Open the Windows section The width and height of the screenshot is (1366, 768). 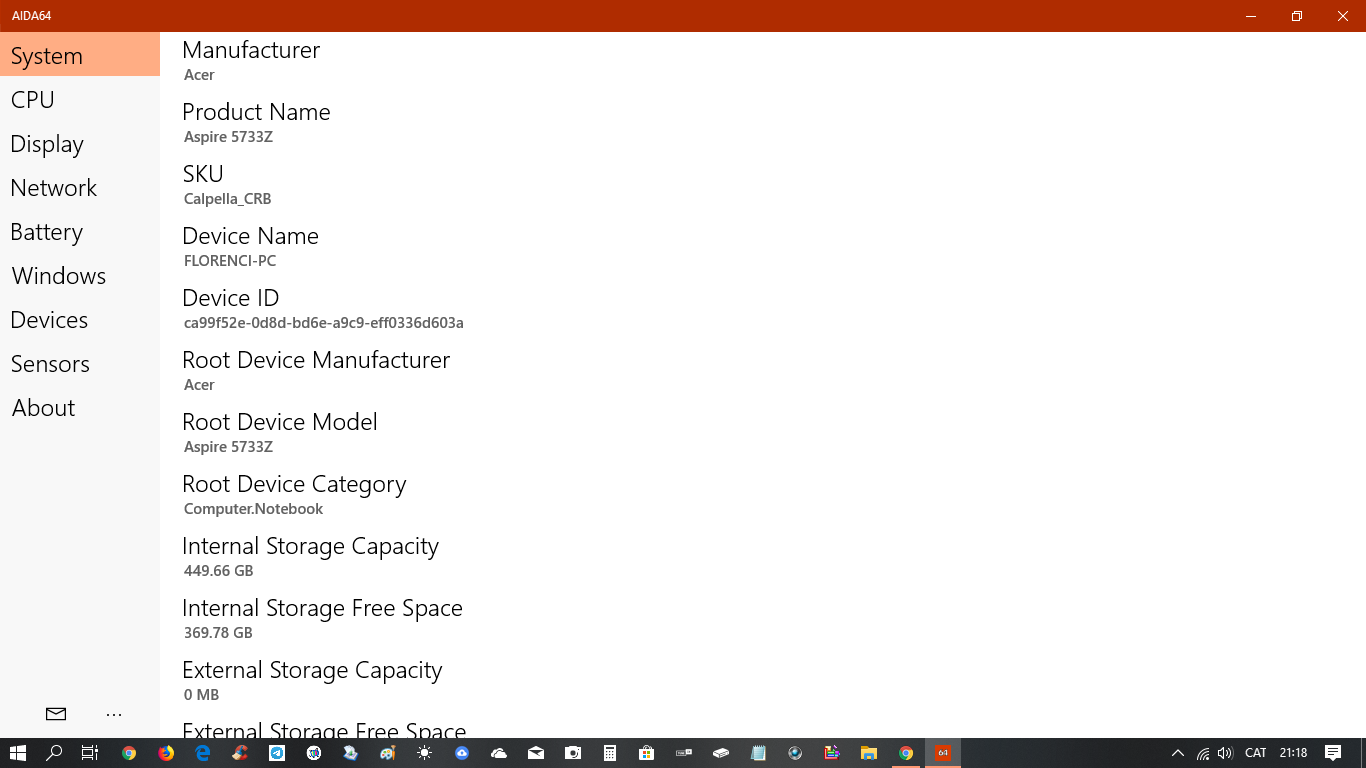[80, 276]
